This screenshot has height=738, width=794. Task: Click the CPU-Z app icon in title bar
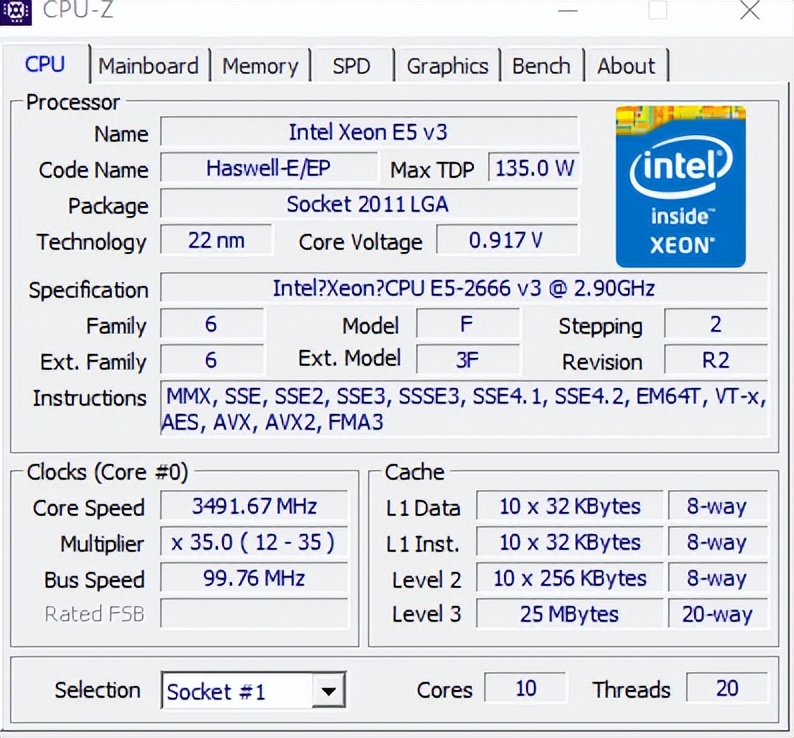click(x=15, y=11)
